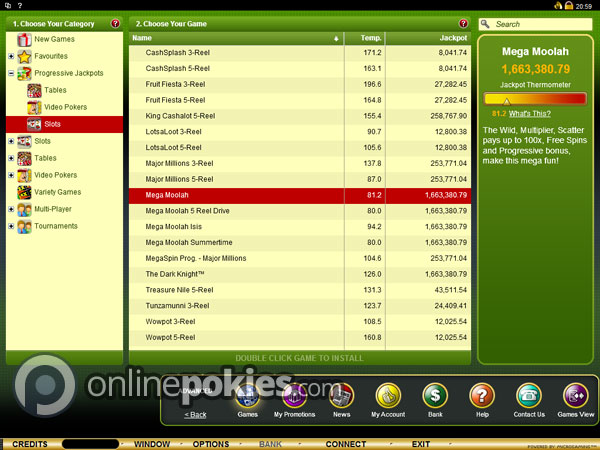
Task: Select MegaSpin Prog. - Major Millions row
Action: (300, 259)
